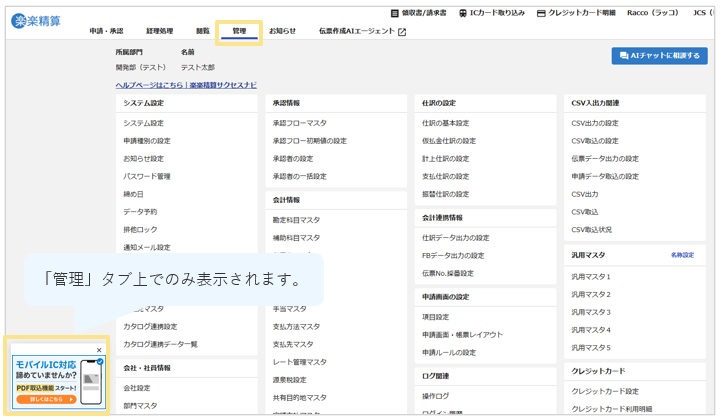Open 承認フロー初期値の設定
721x420 pixels.
point(309,141)
